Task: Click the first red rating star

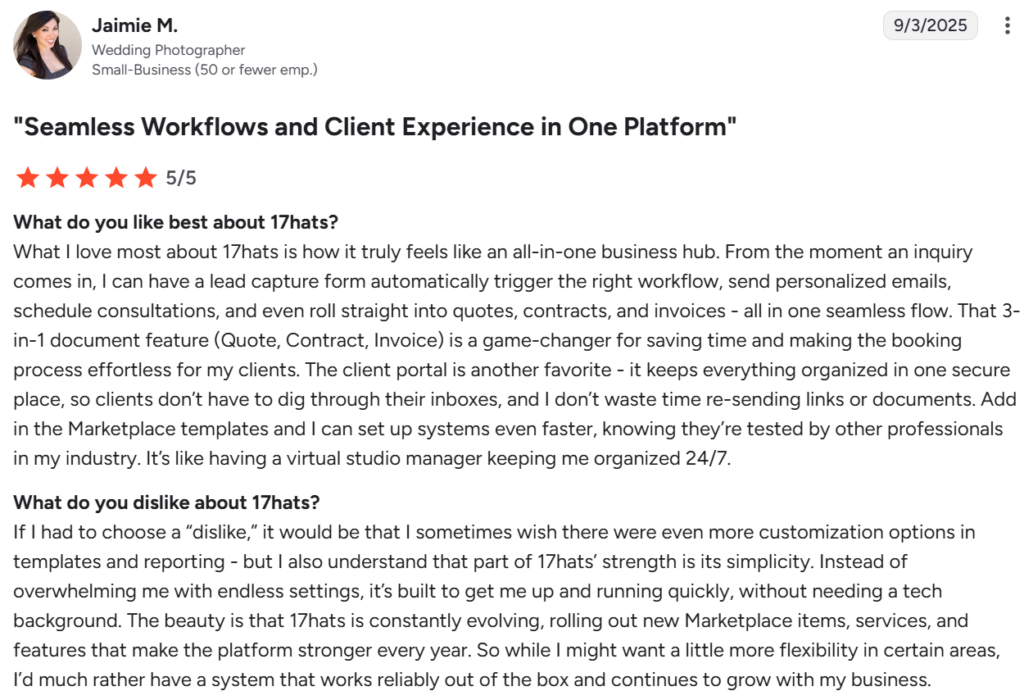Action: (x=27, y=178)
